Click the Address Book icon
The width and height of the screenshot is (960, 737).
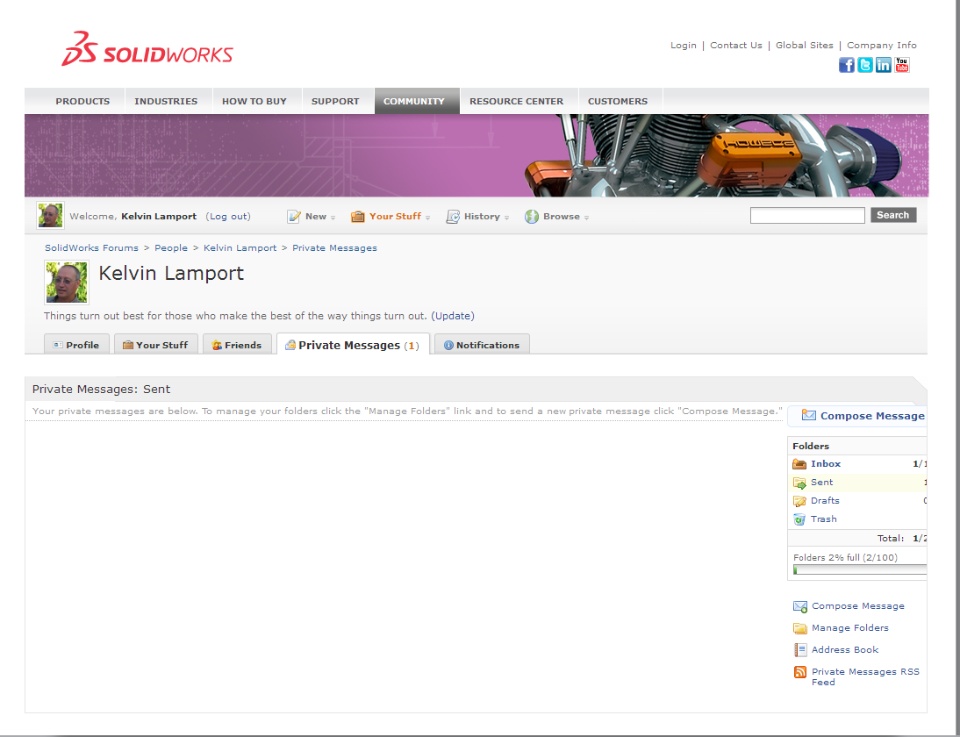point(800,649)
